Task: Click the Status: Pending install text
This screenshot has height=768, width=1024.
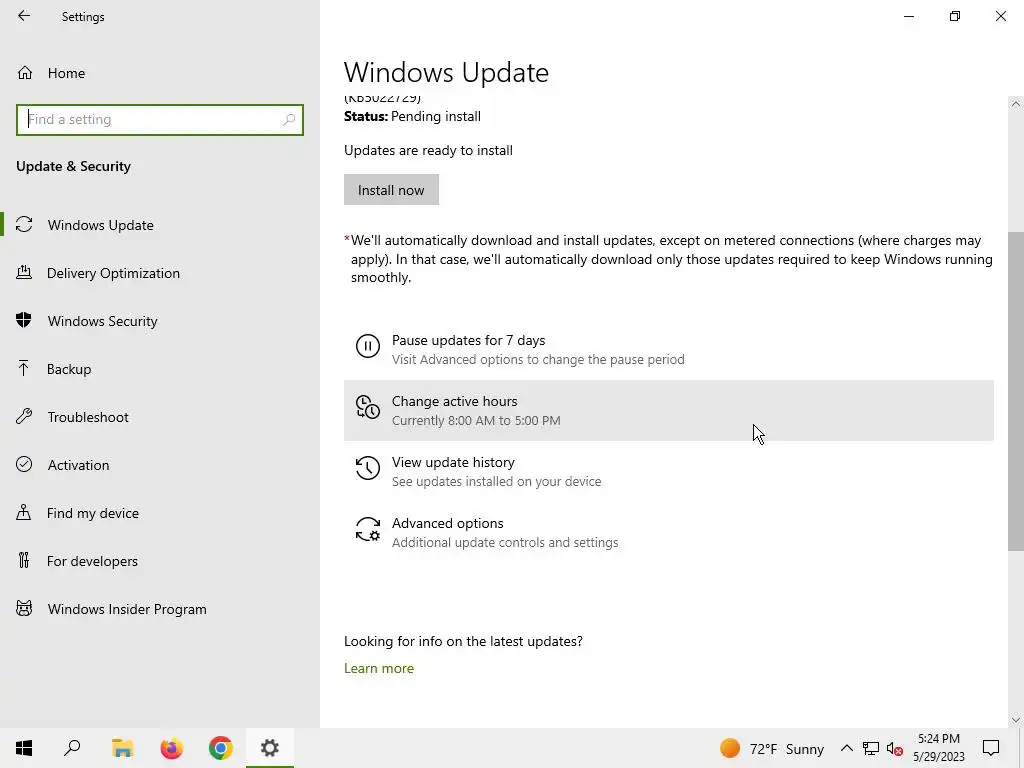Action: 412,116
